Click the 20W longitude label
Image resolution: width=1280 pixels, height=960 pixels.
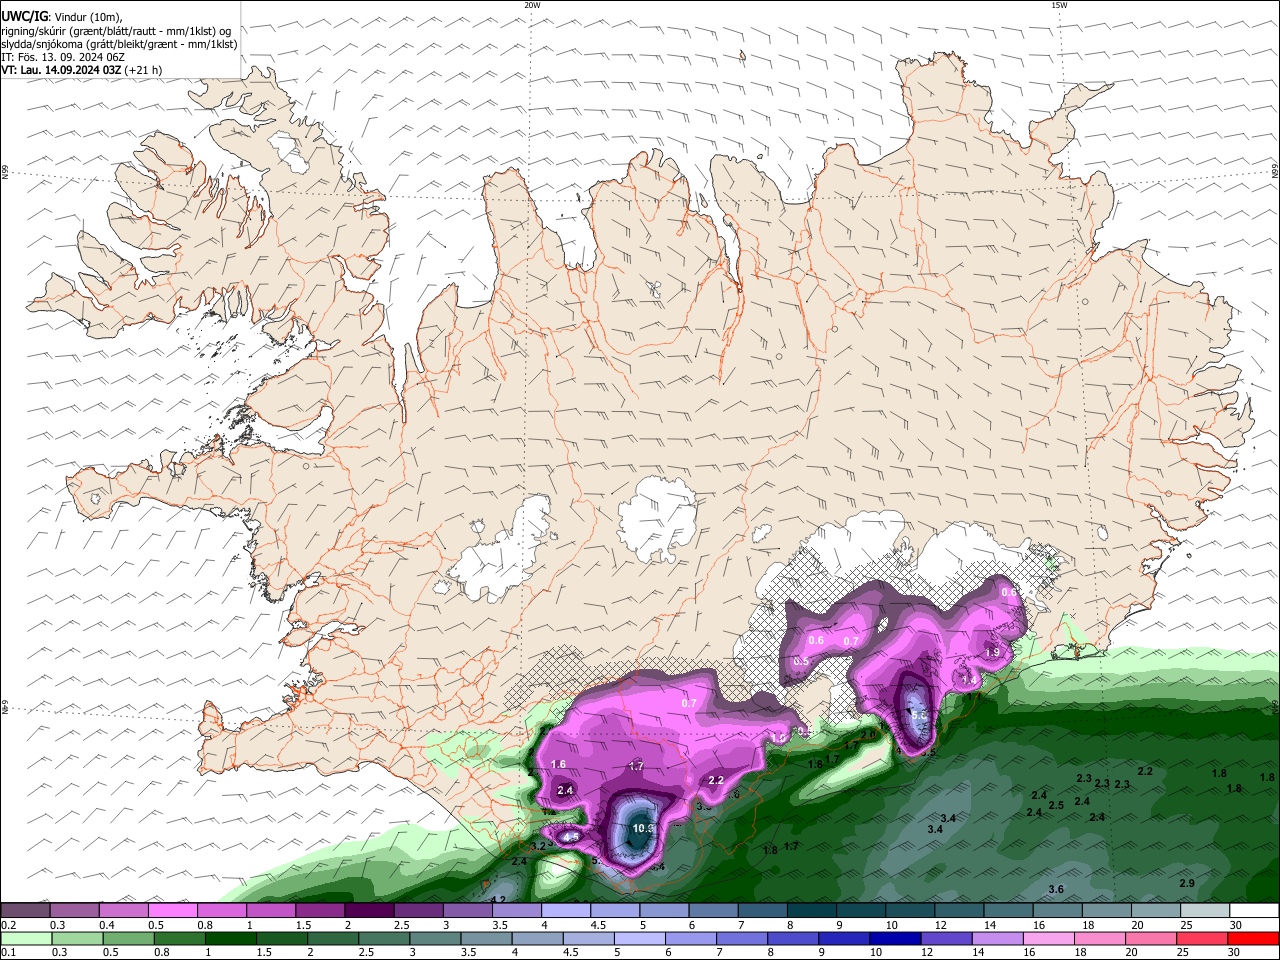click(532, 5)
